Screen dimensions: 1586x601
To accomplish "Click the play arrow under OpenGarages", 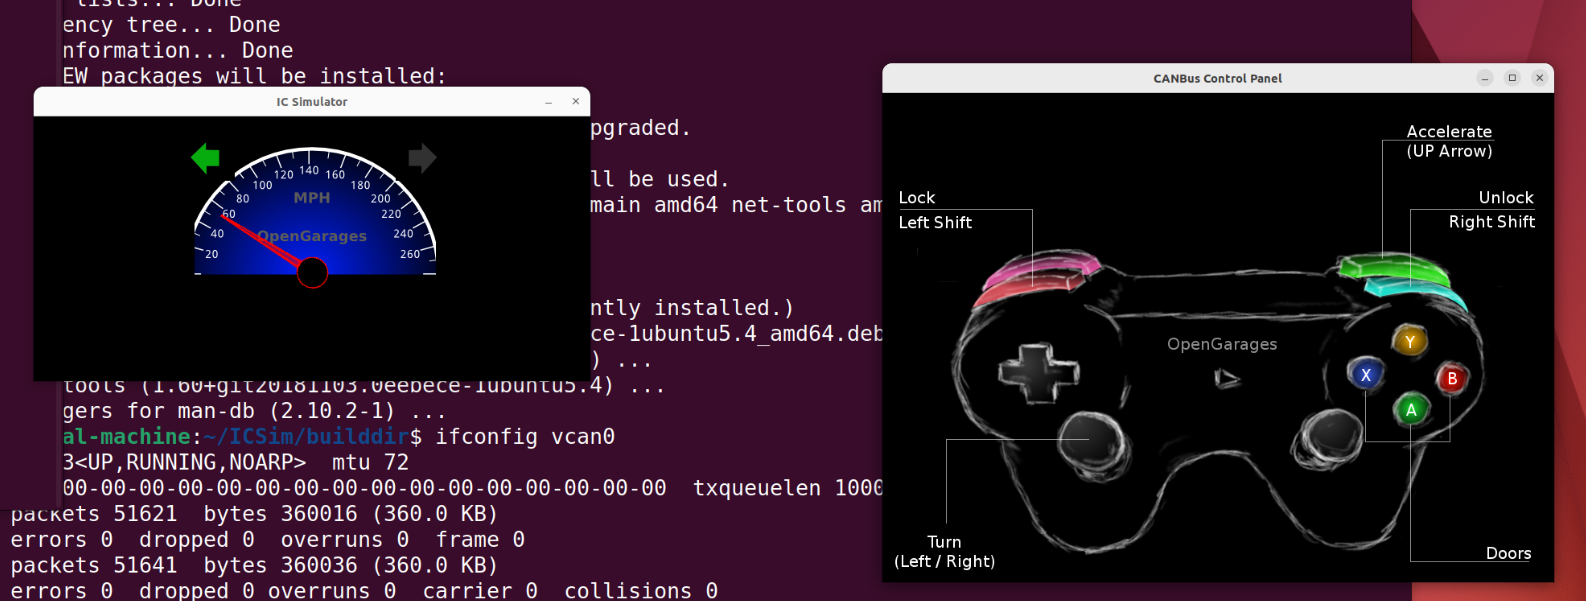I will tap(1227, 378).
